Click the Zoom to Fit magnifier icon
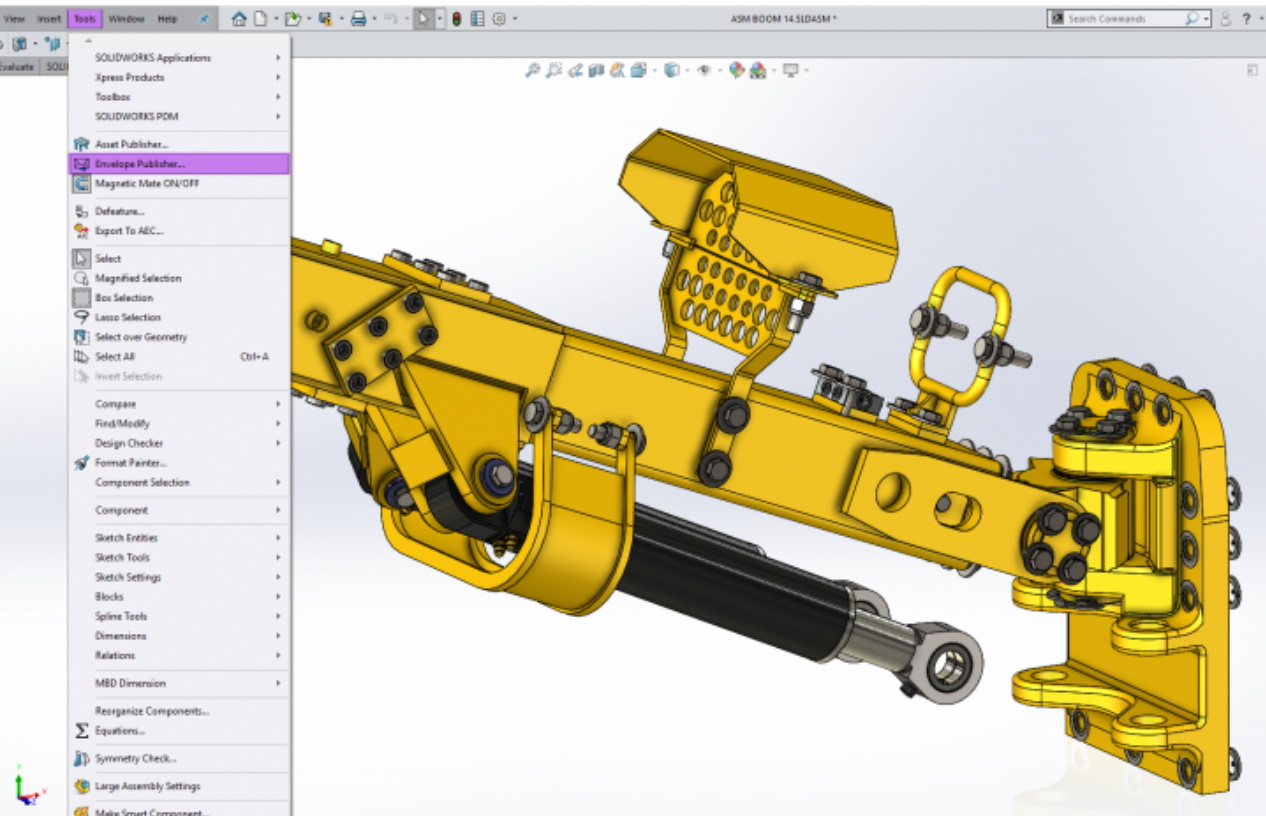This screenshot has height=816, width=1266. tap(533, 70)
